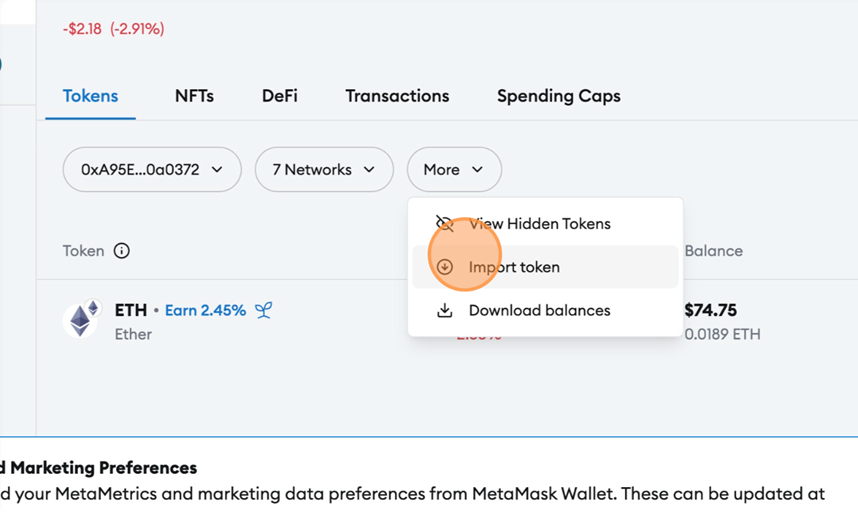Viewport: 858px width, 517px height.
Task: Click the Token column header label
Action: click(83, 251)
